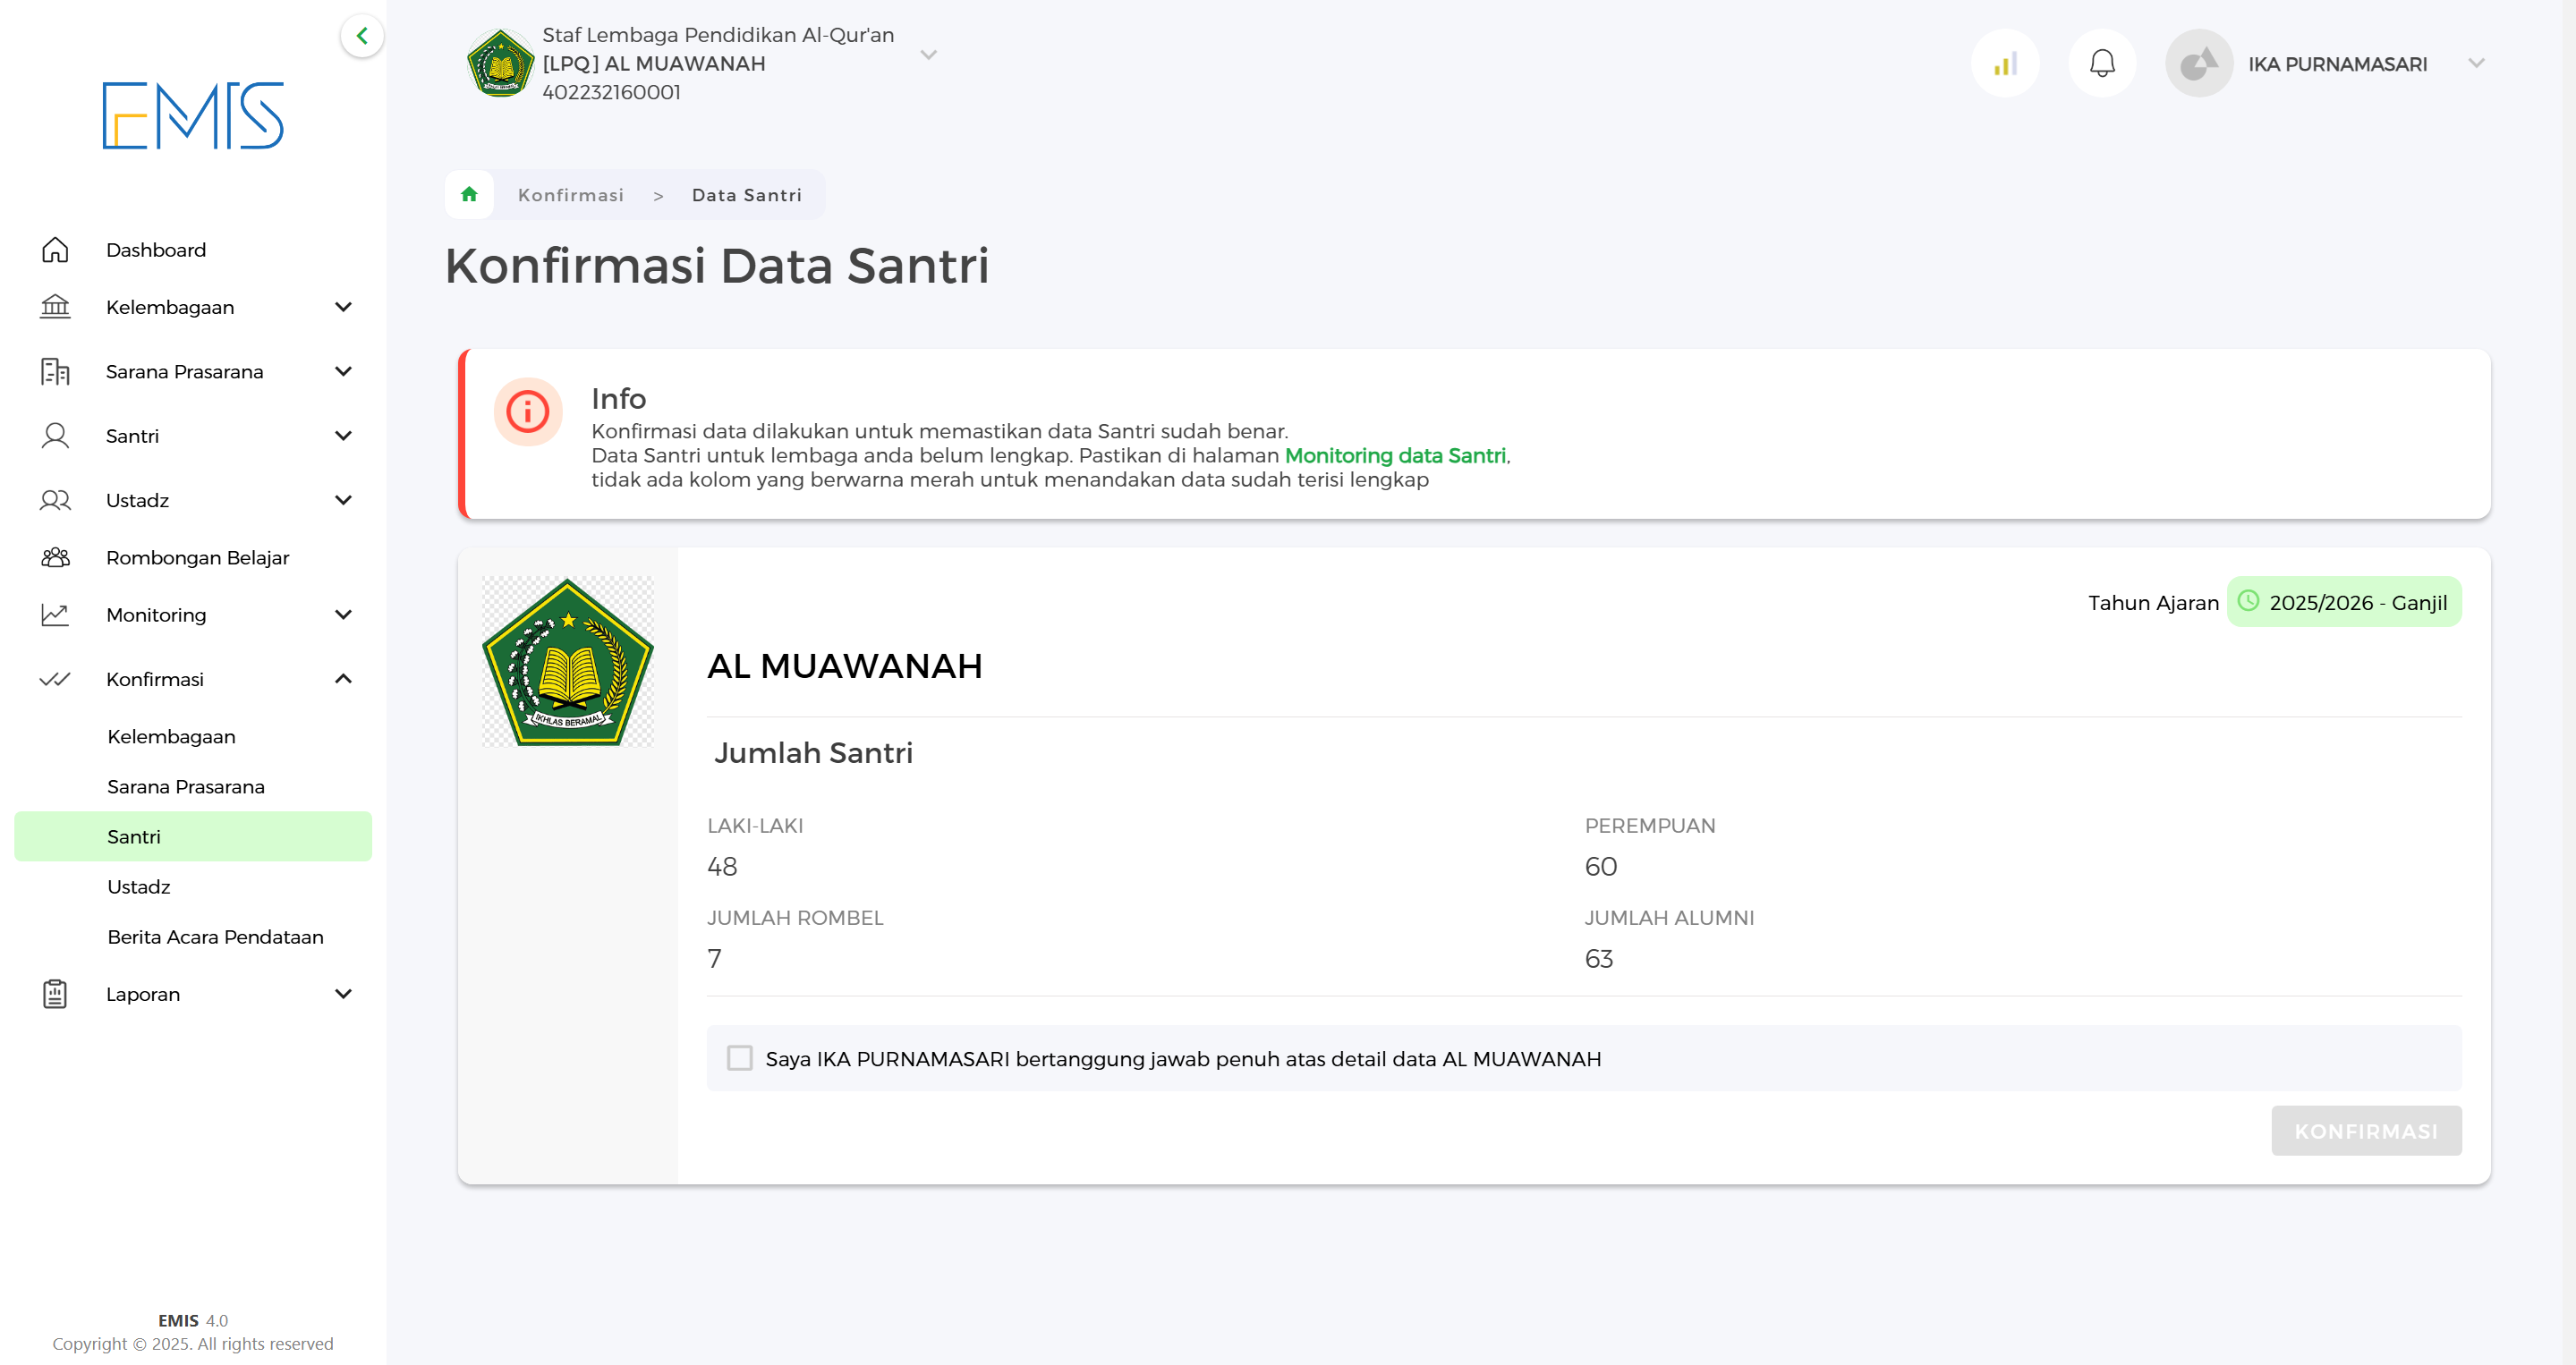Click the Dashboard house icon in the sidebar
The image size is (2576, 1365).
point(55,250)
